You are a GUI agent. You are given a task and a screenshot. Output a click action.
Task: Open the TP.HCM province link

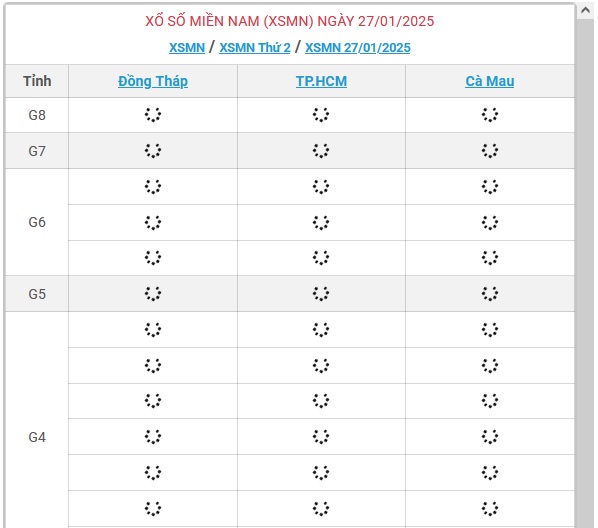coord(322,81)
